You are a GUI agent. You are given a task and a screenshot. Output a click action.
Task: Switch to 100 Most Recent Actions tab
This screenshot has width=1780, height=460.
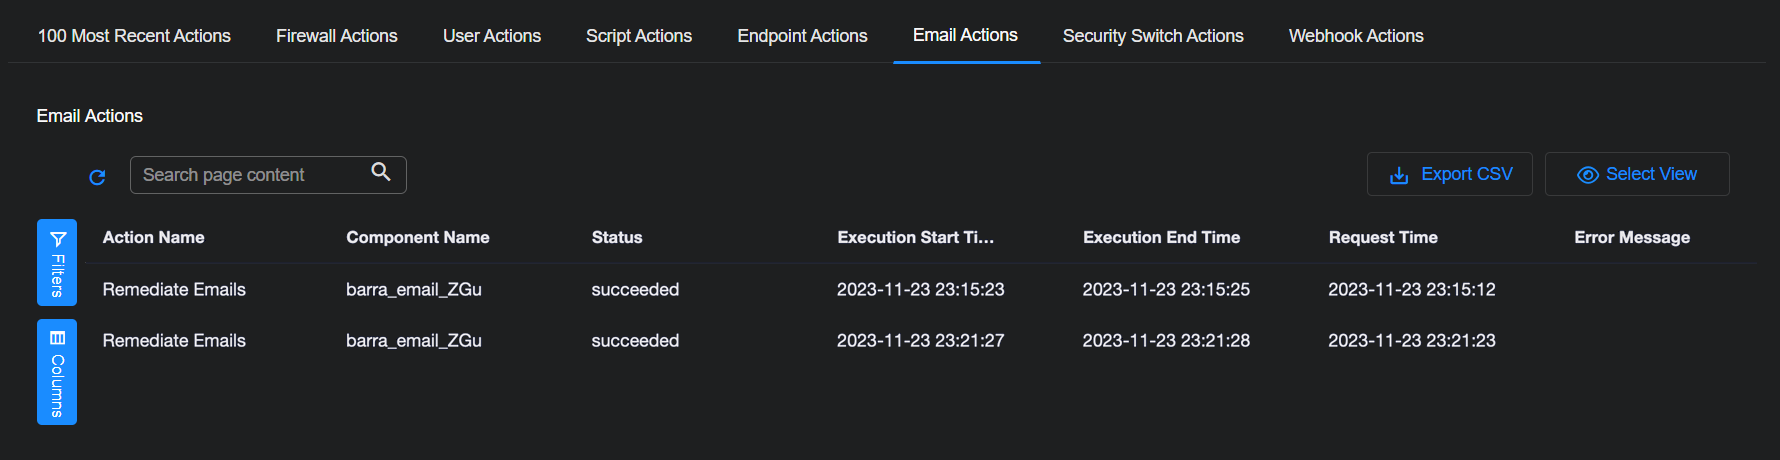(134, 36)
